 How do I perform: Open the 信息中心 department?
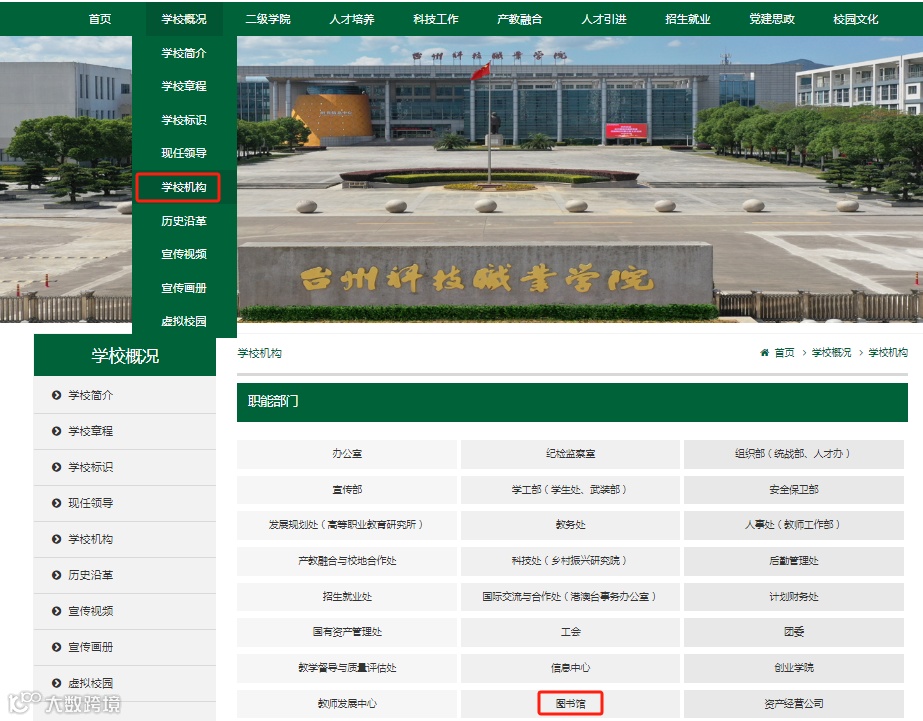point(570,668)
